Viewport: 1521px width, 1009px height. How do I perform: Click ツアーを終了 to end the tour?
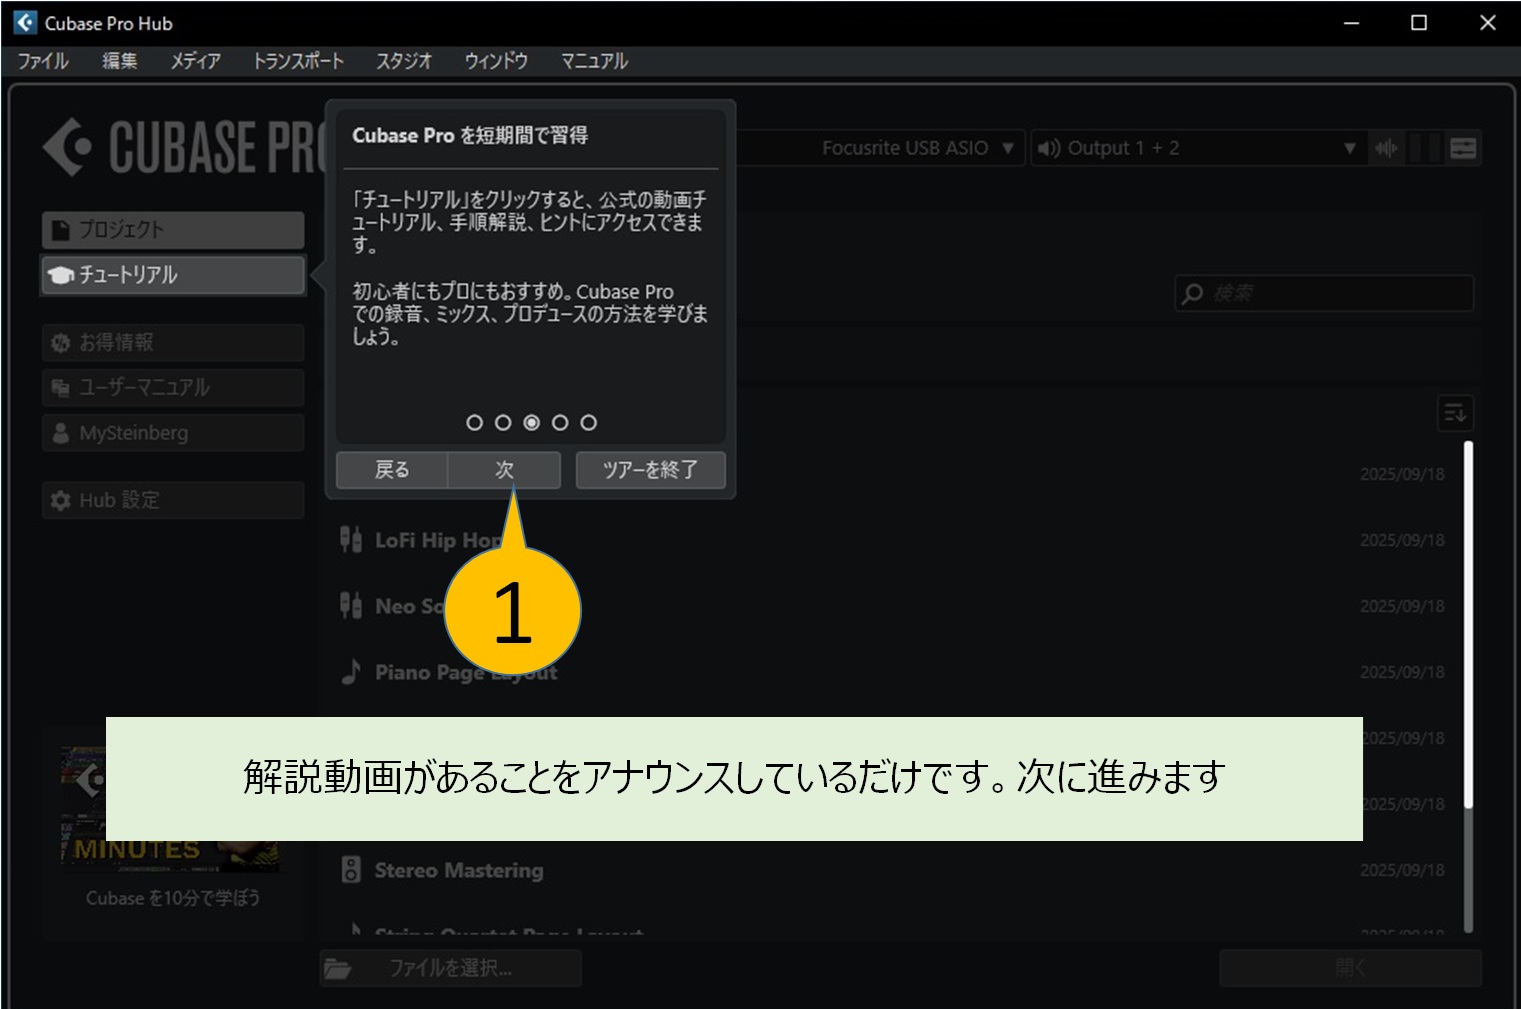click(x=650, y=470)
